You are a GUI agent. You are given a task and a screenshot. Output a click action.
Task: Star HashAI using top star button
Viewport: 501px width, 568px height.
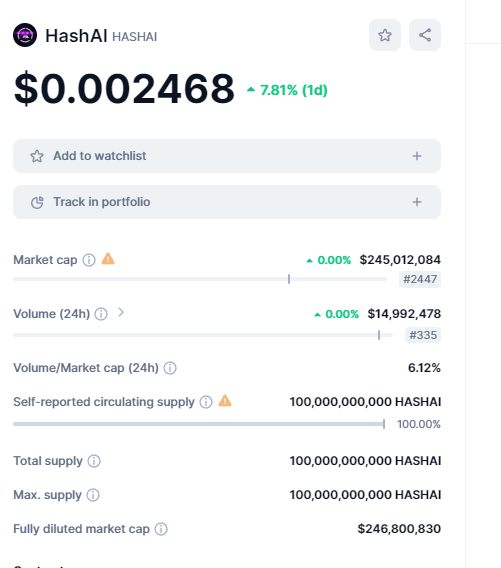pyautogui.click(x=385, y=35)
